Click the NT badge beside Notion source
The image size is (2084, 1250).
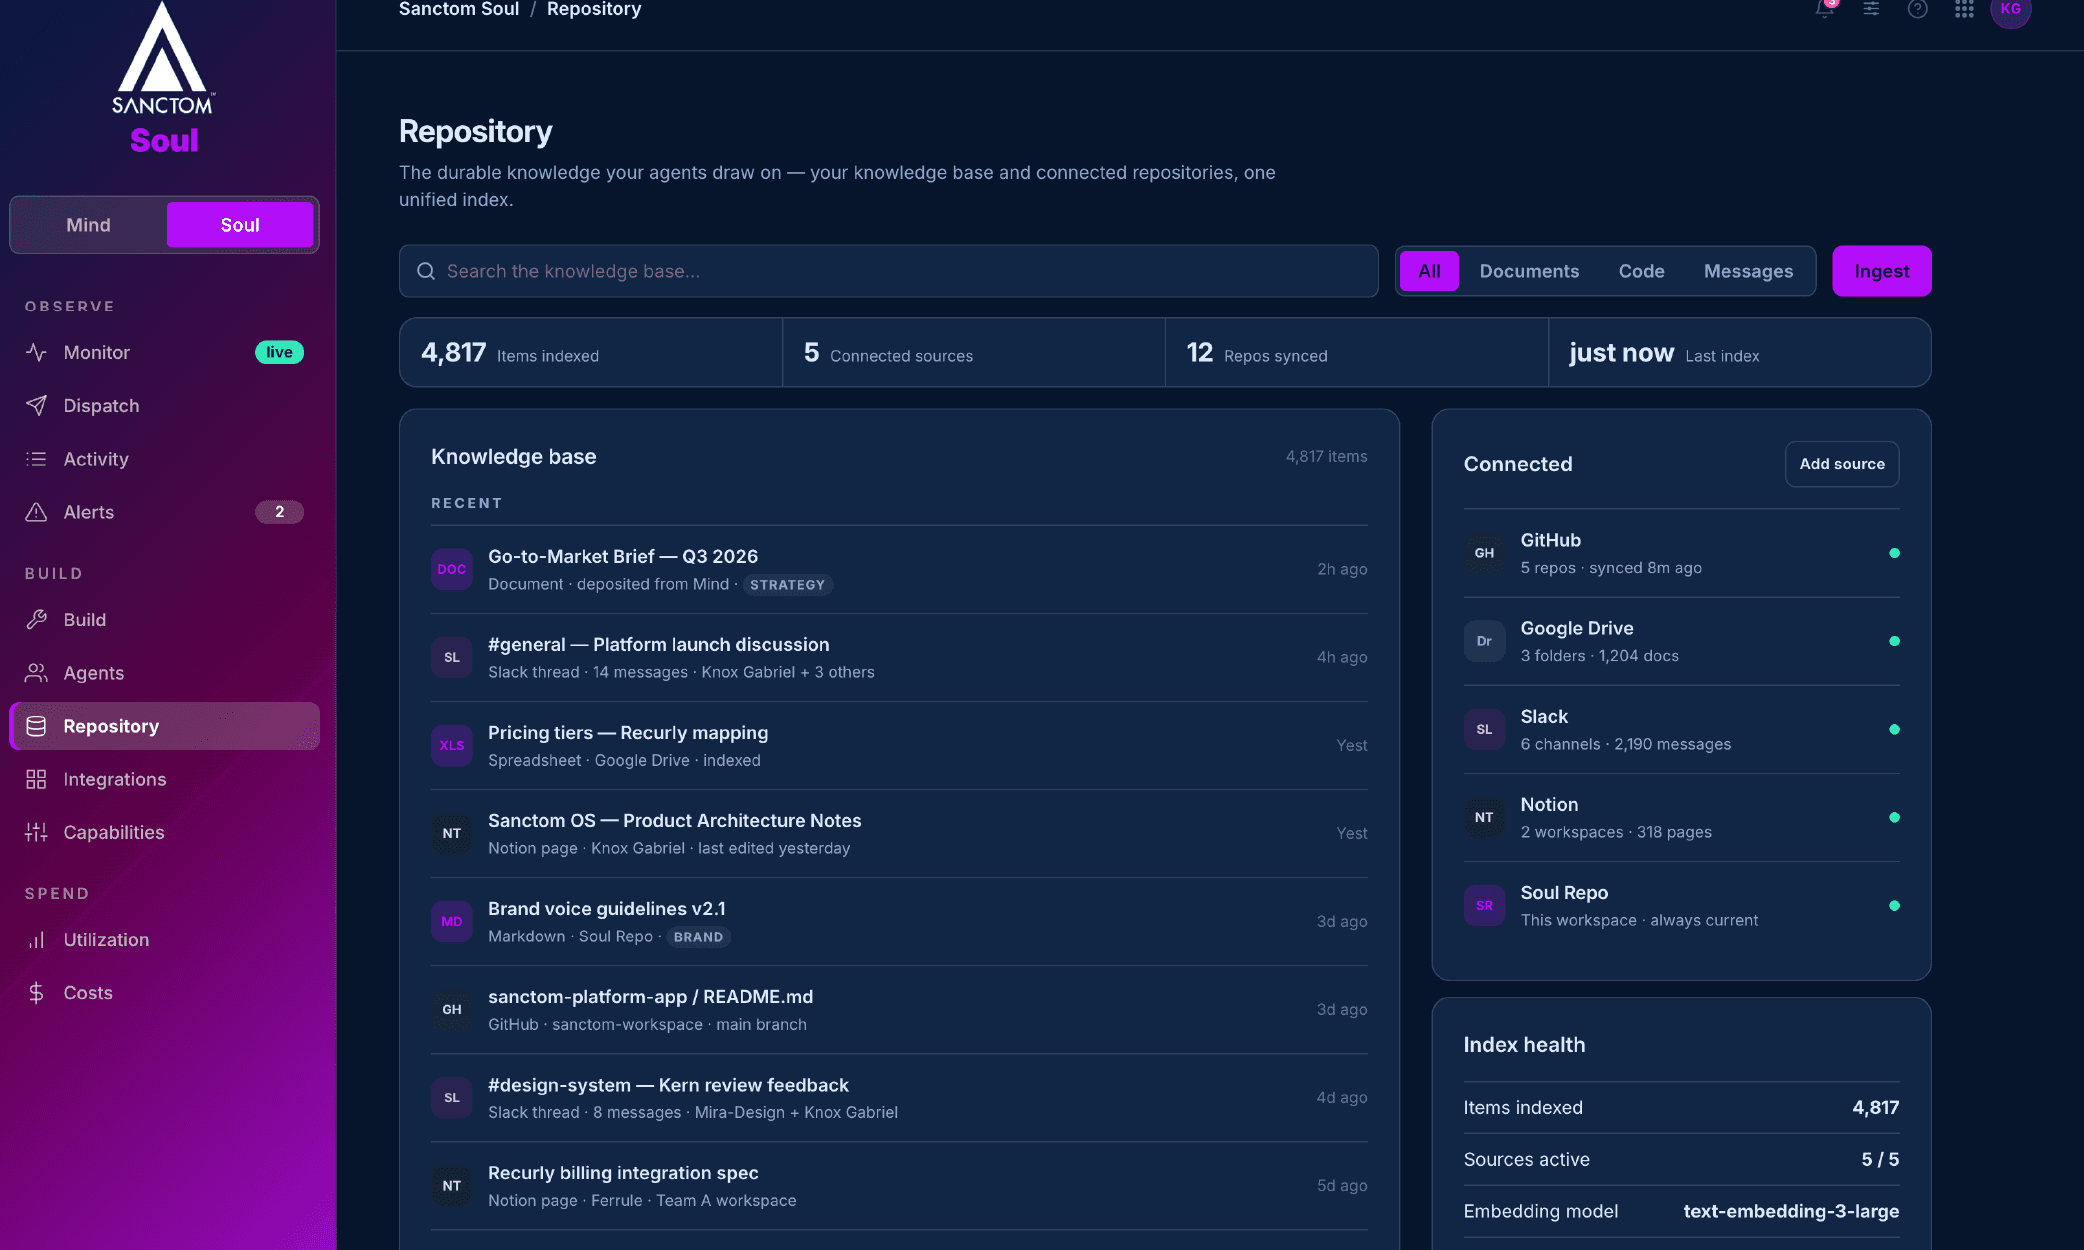coord(1484,817)
